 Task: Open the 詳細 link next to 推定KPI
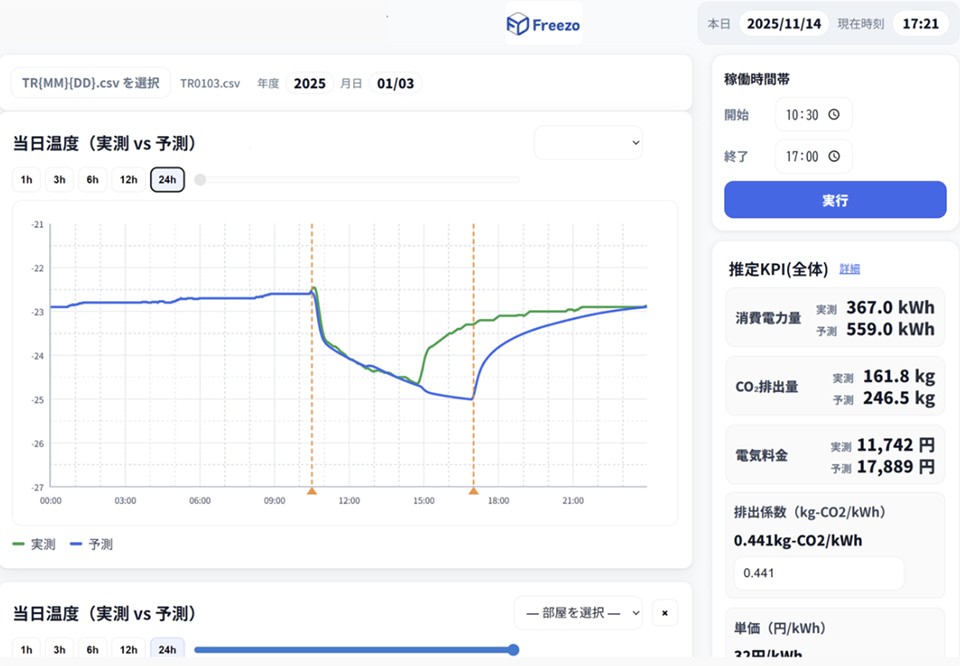click(x=849, y=269)
